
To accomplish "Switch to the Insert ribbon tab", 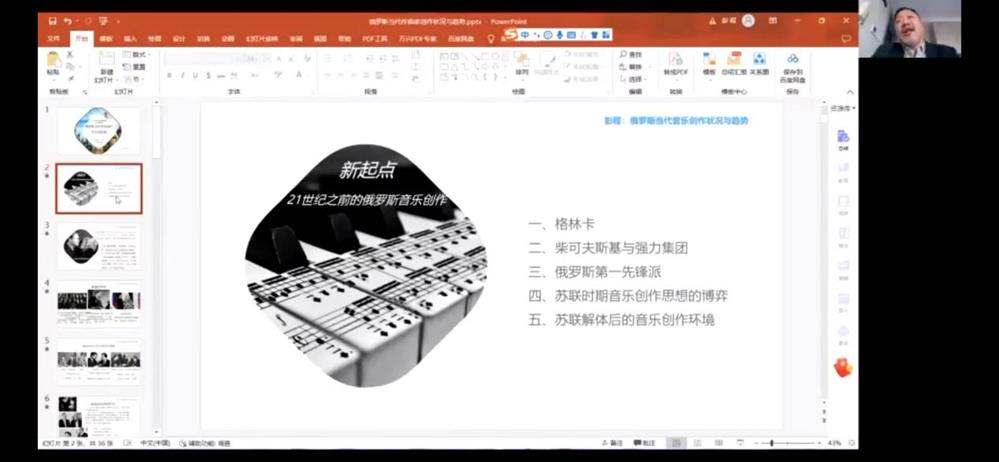I will point(130,39).
